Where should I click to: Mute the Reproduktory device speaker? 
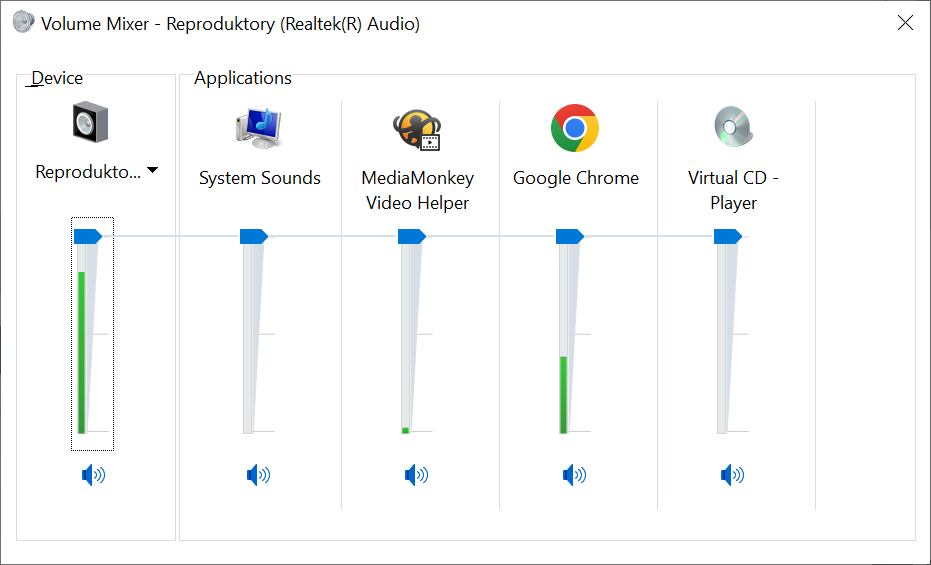[93, 475]
